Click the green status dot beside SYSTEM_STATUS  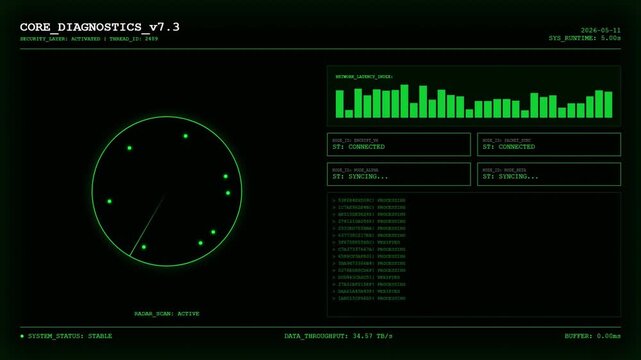[22, 336]
